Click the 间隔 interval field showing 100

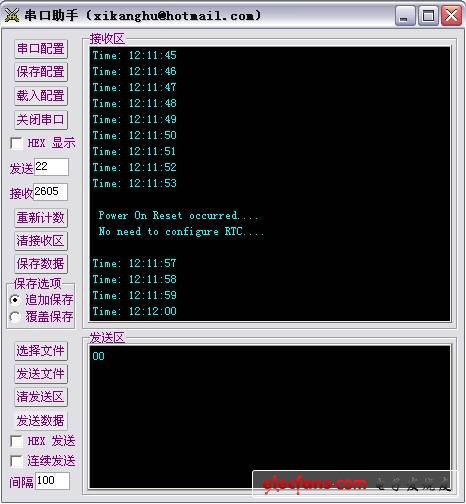(52, 481)
